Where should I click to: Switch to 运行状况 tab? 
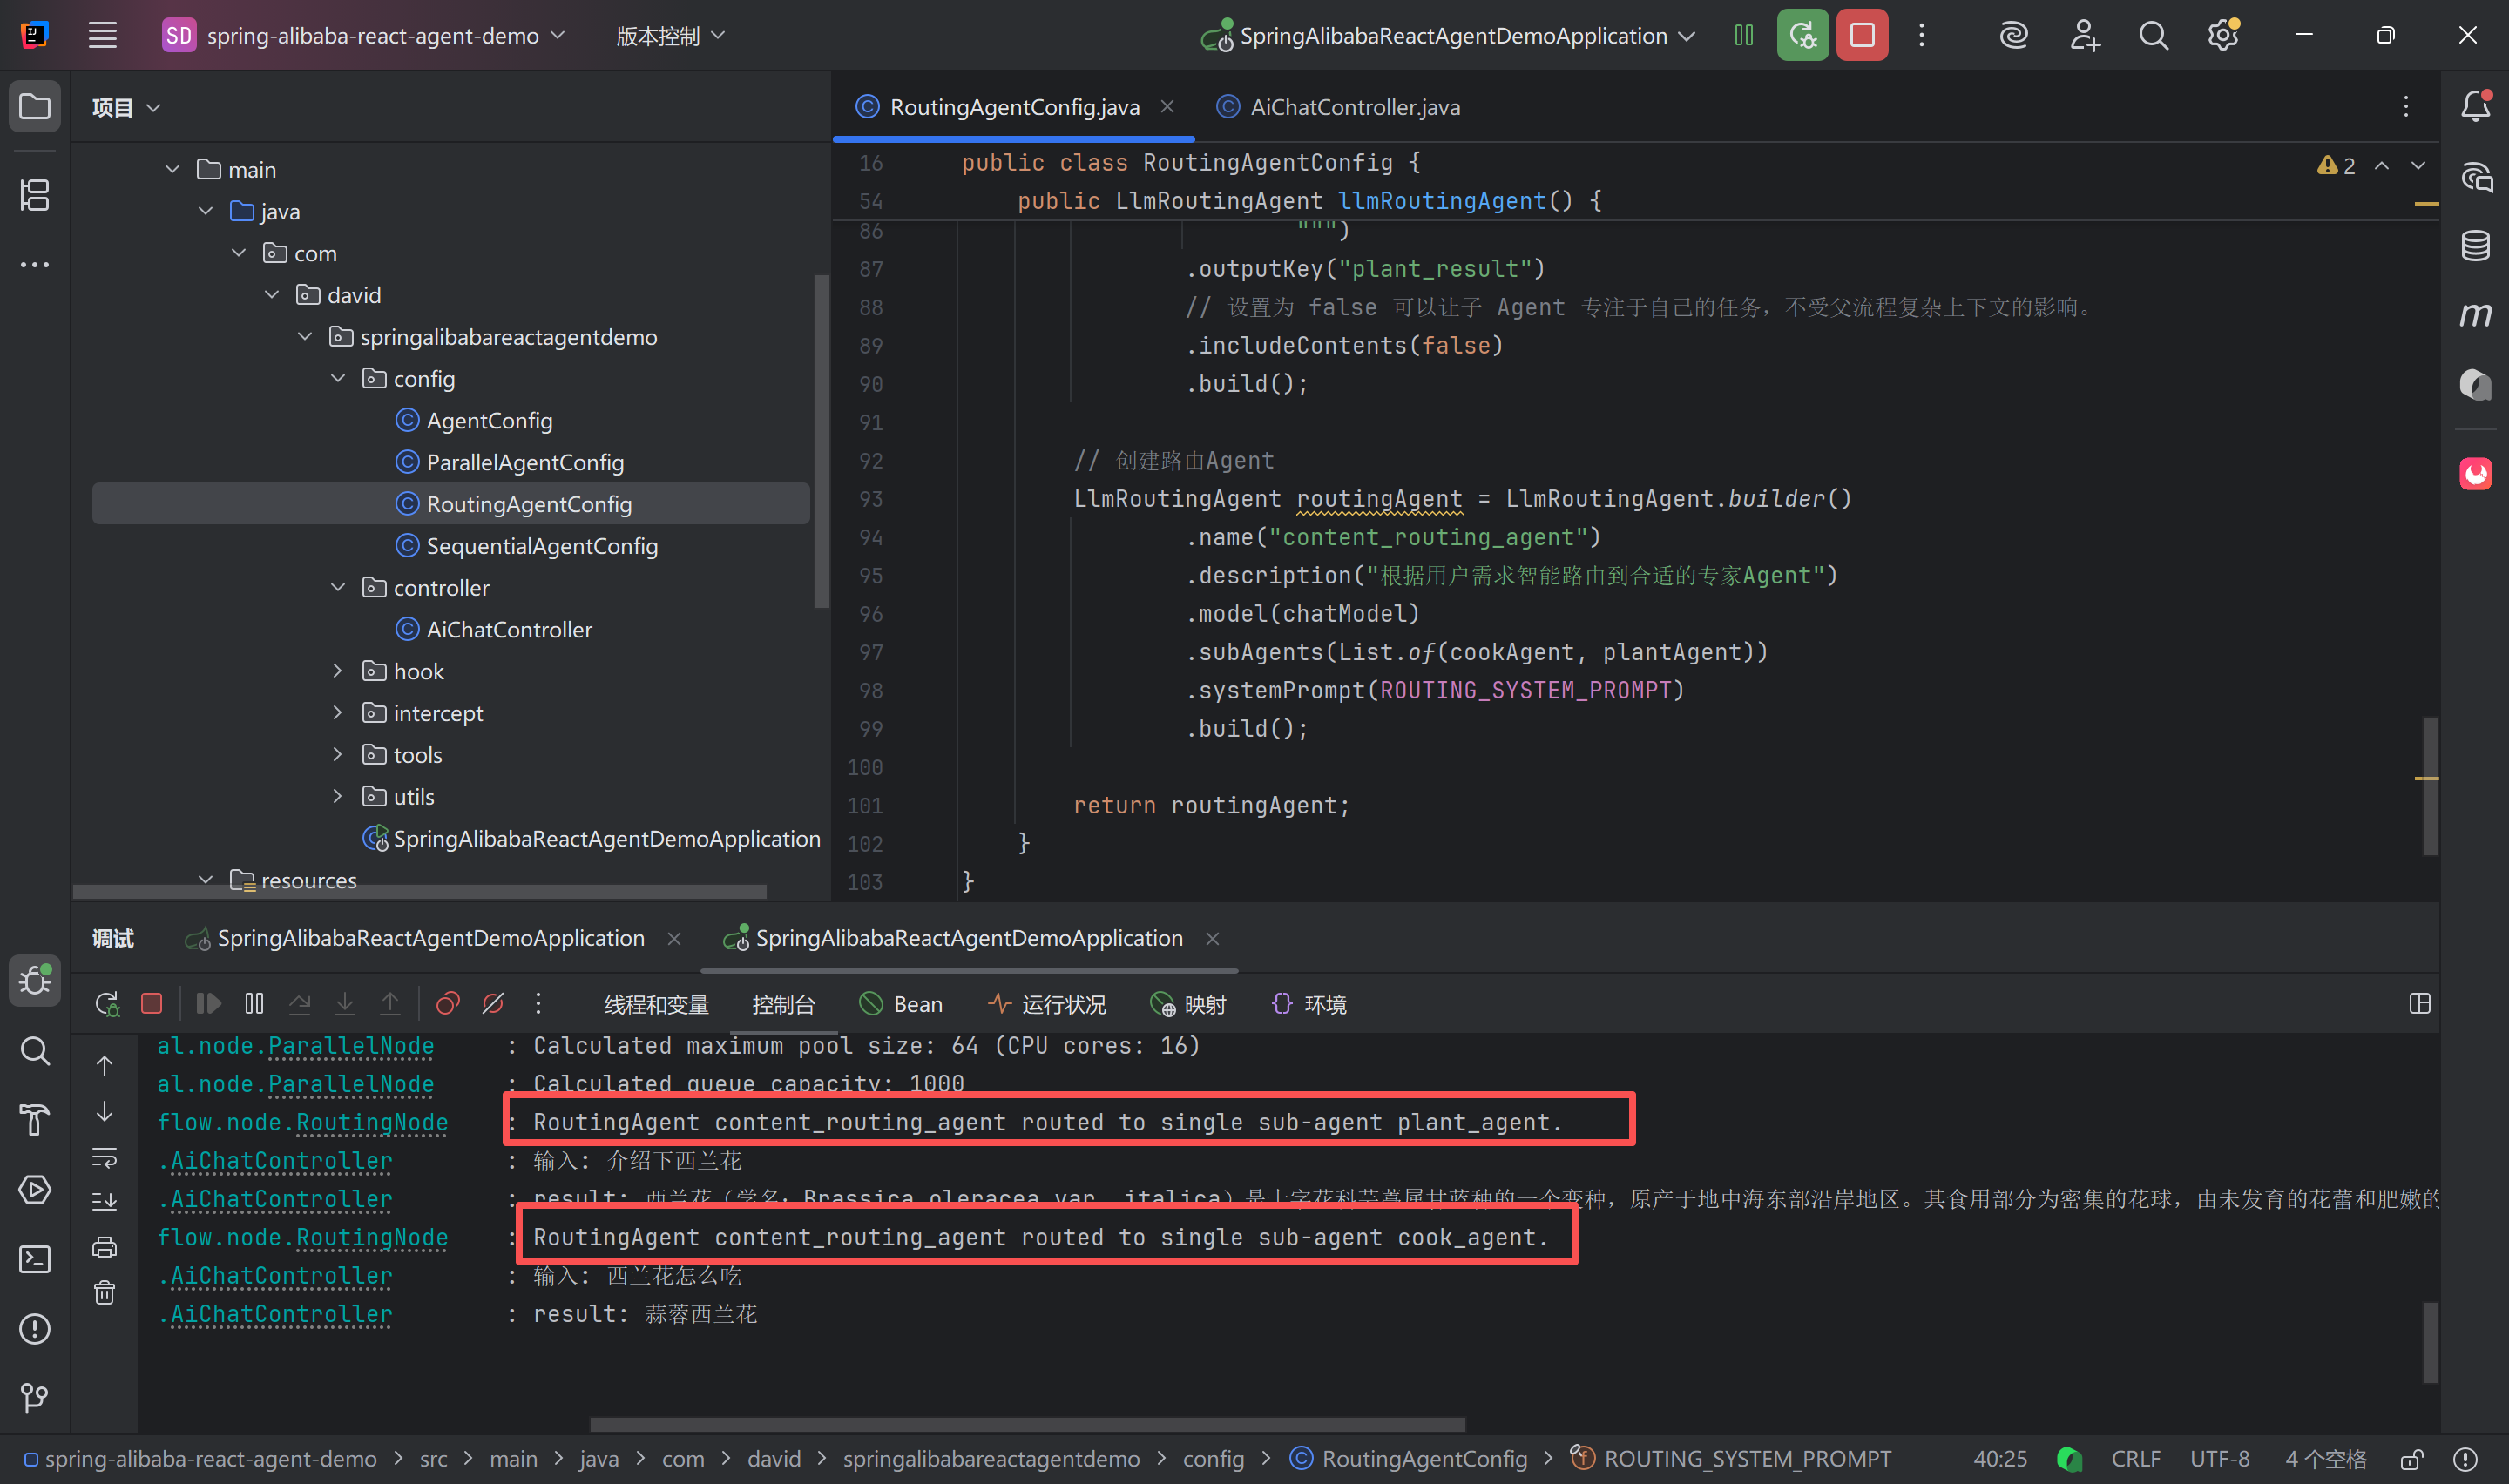pos(1046,1004)
